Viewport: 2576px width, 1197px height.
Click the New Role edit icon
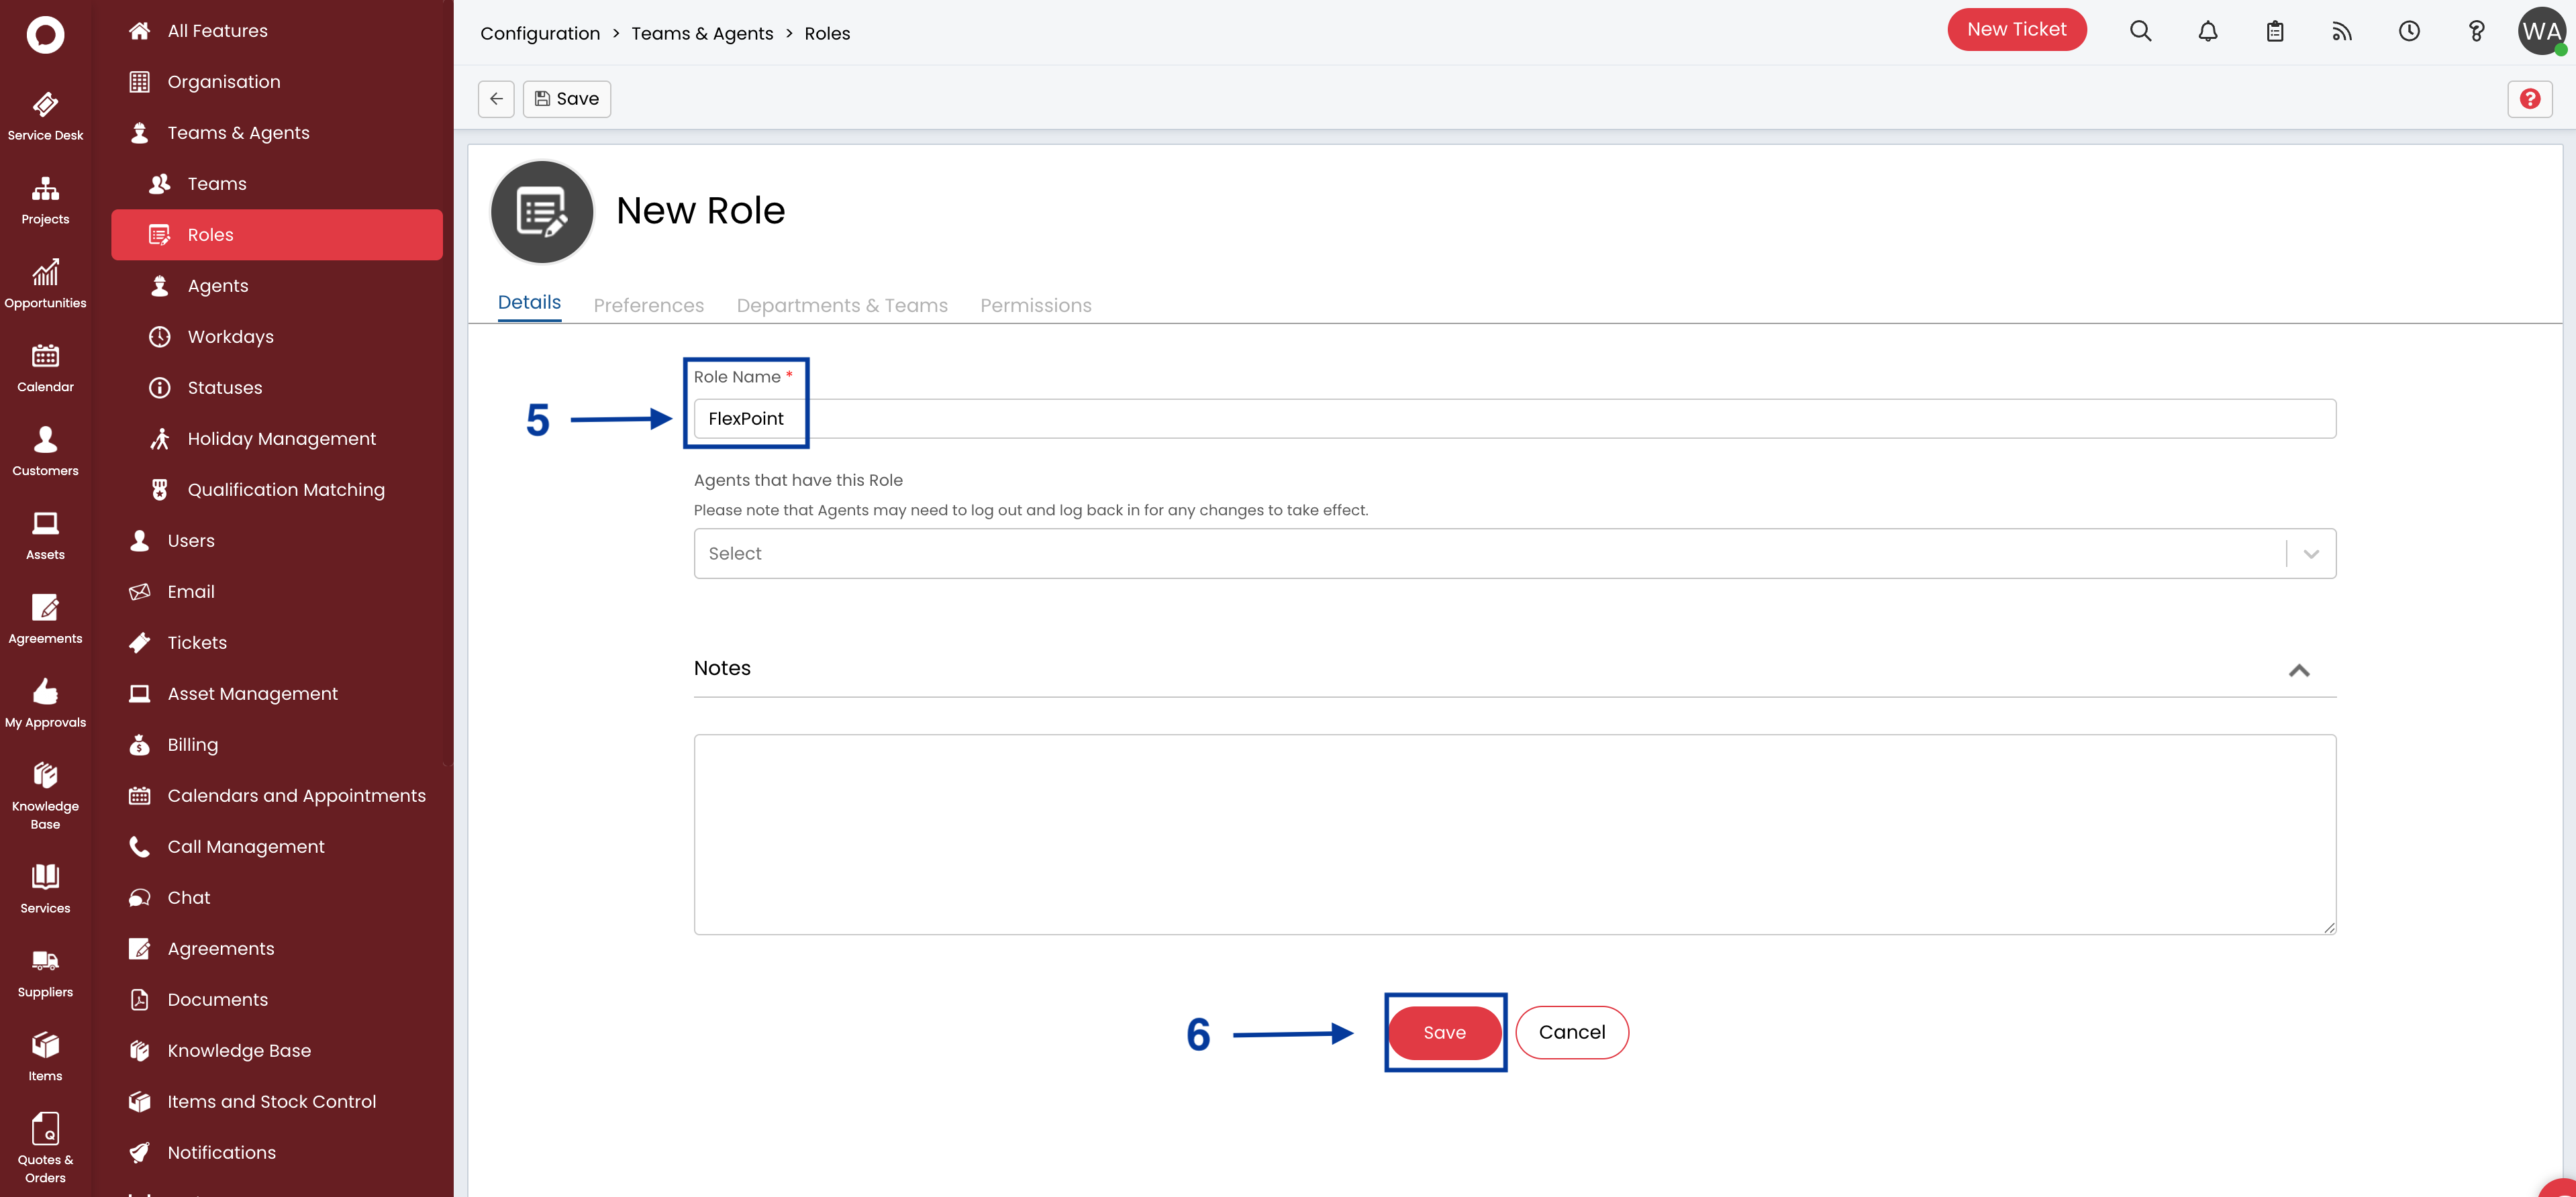click(542, 211)
